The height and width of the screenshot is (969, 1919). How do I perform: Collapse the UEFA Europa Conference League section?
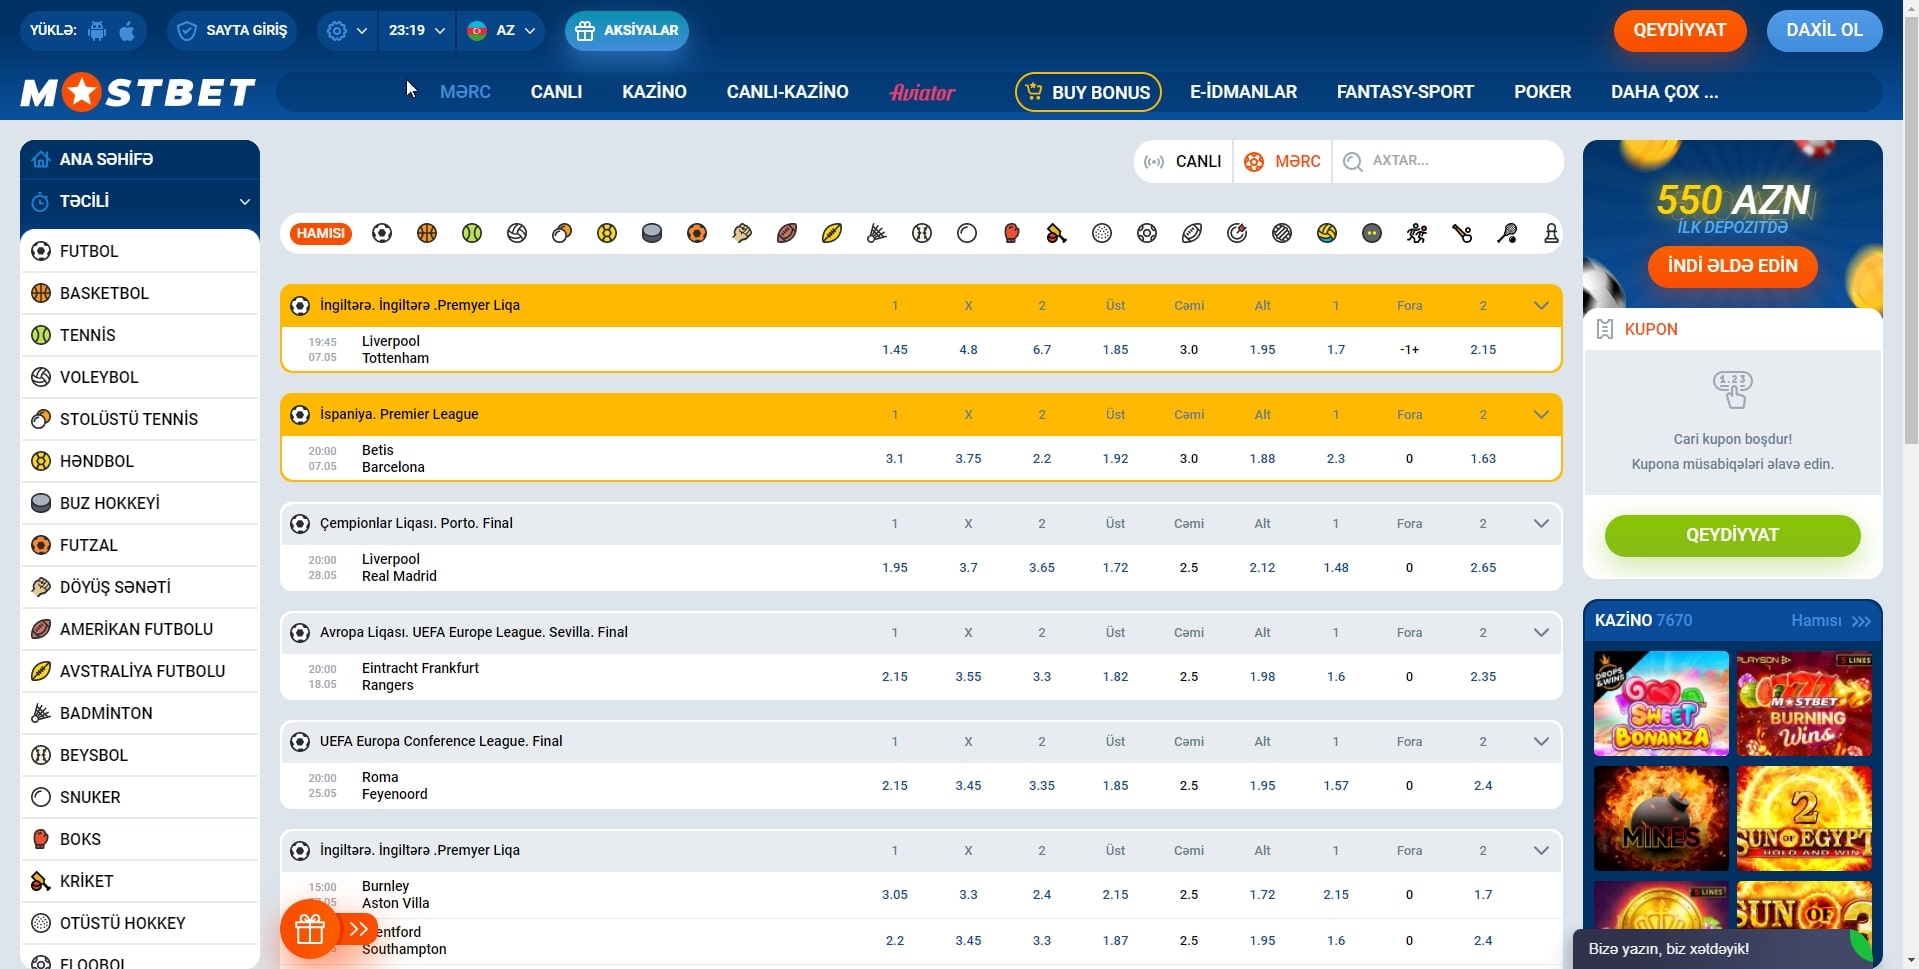1541,741
